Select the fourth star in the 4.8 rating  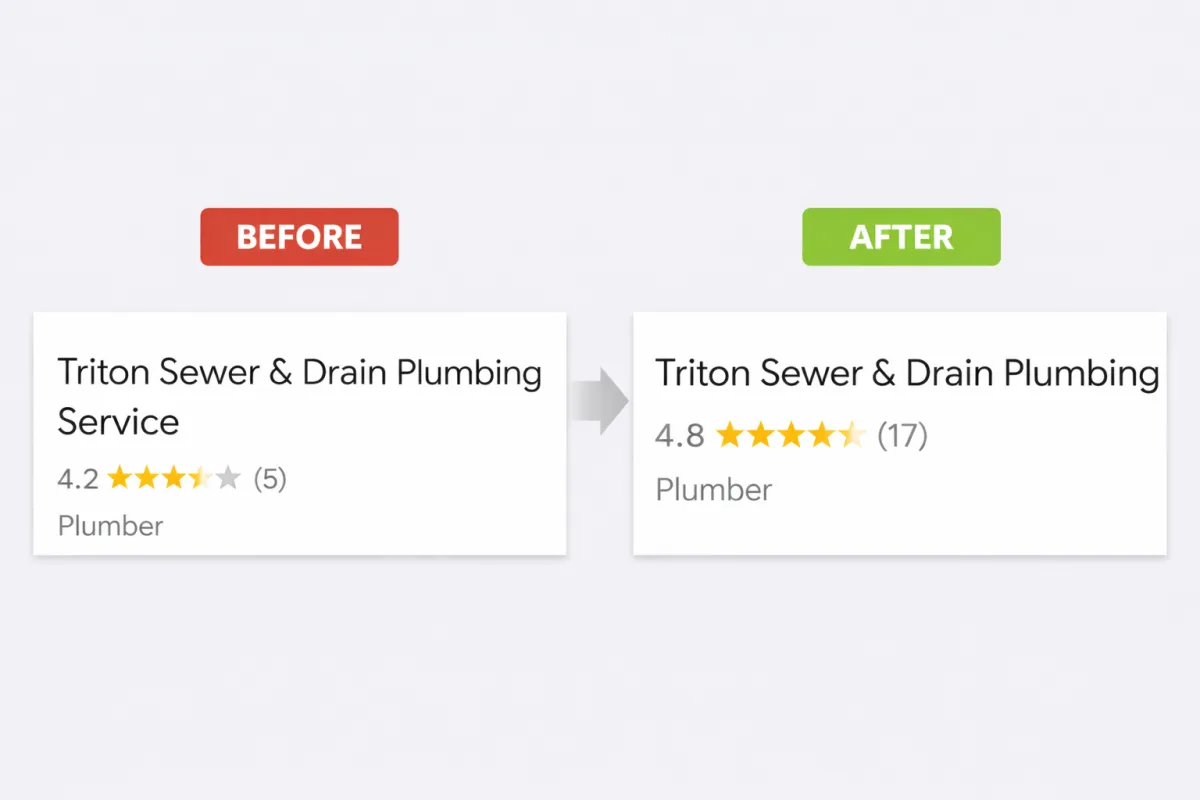coord(821,435)
